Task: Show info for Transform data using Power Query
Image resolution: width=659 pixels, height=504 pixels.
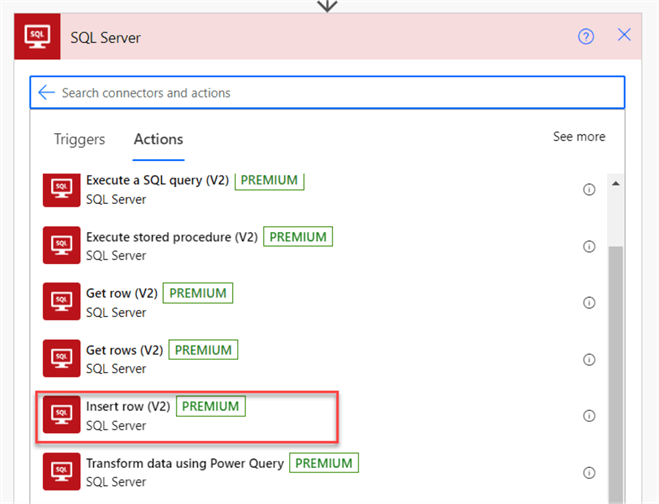Action: [x=589, y=472]
